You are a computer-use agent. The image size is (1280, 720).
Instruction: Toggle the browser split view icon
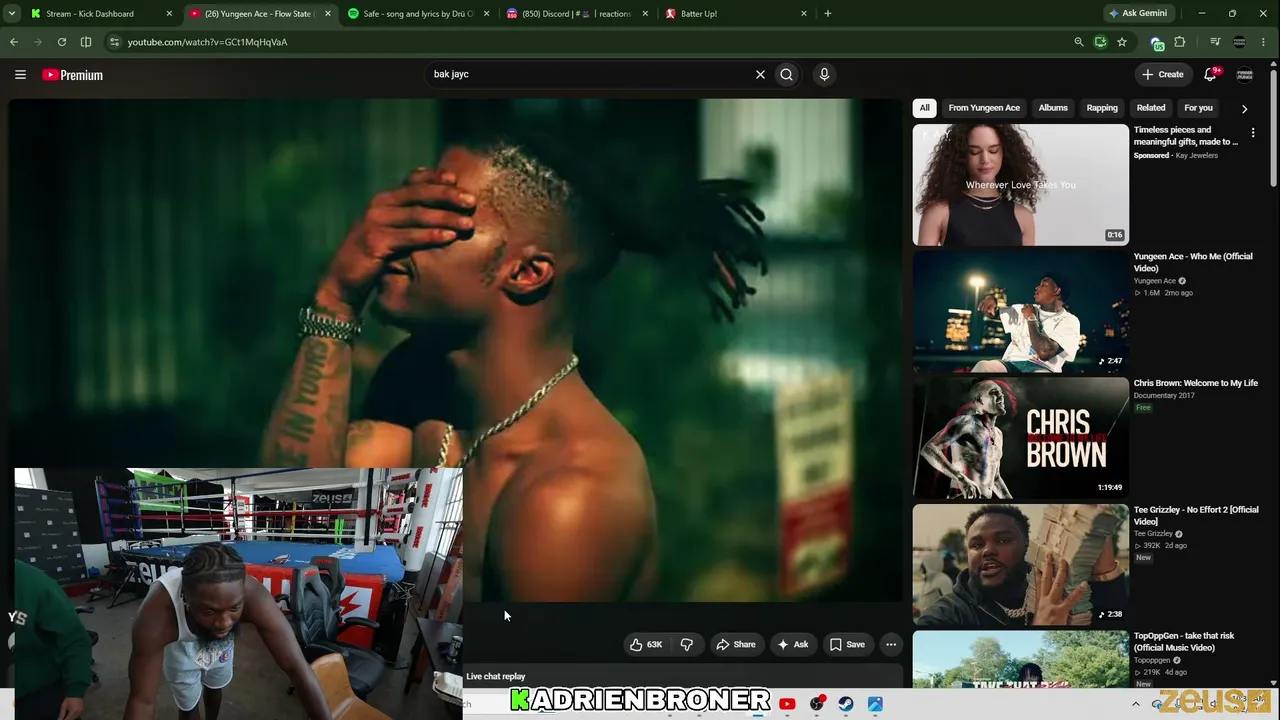tap(86, 42)
